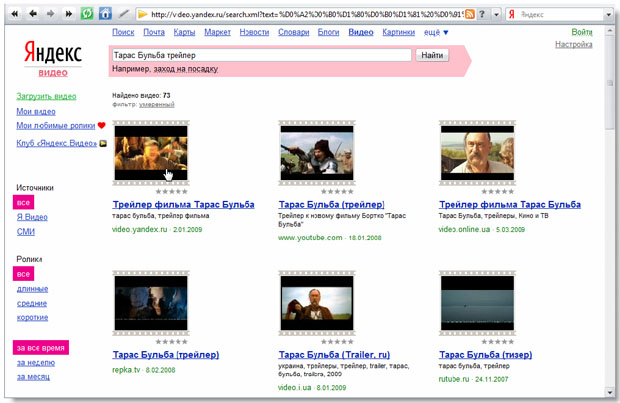Open the Мои любимые ролики link
The image size is (620, 403).
(56, 125)
